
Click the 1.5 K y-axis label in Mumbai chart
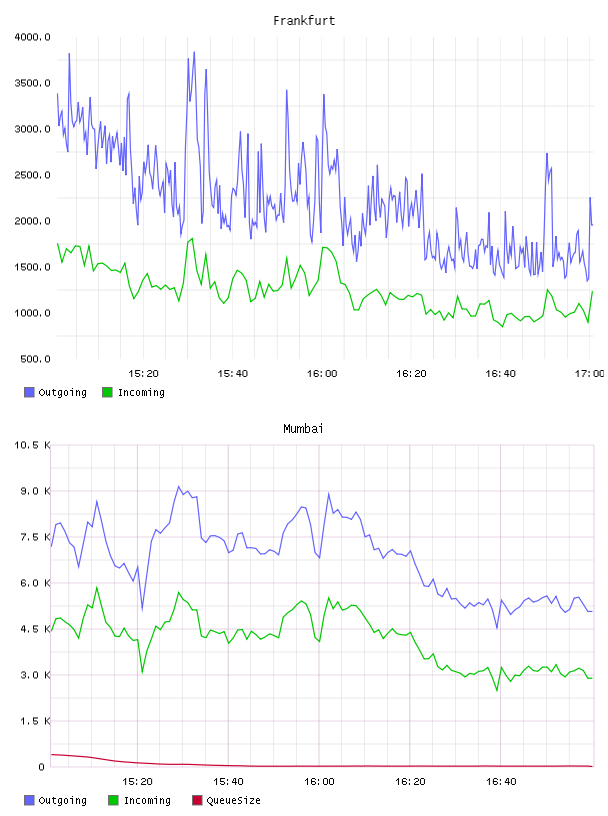coord(35,721)
